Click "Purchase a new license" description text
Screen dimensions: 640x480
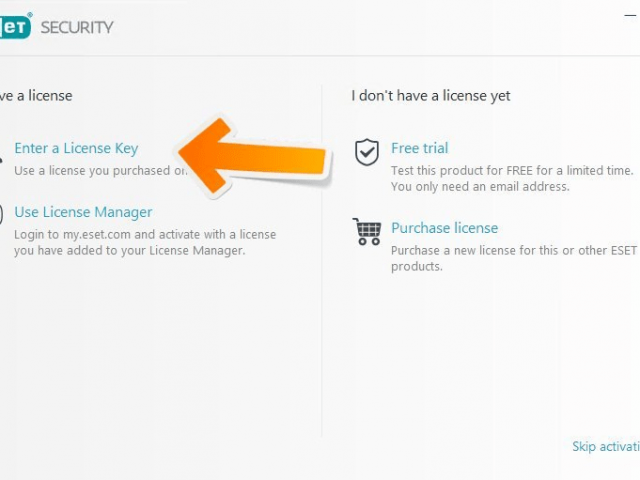pos(514,250)
